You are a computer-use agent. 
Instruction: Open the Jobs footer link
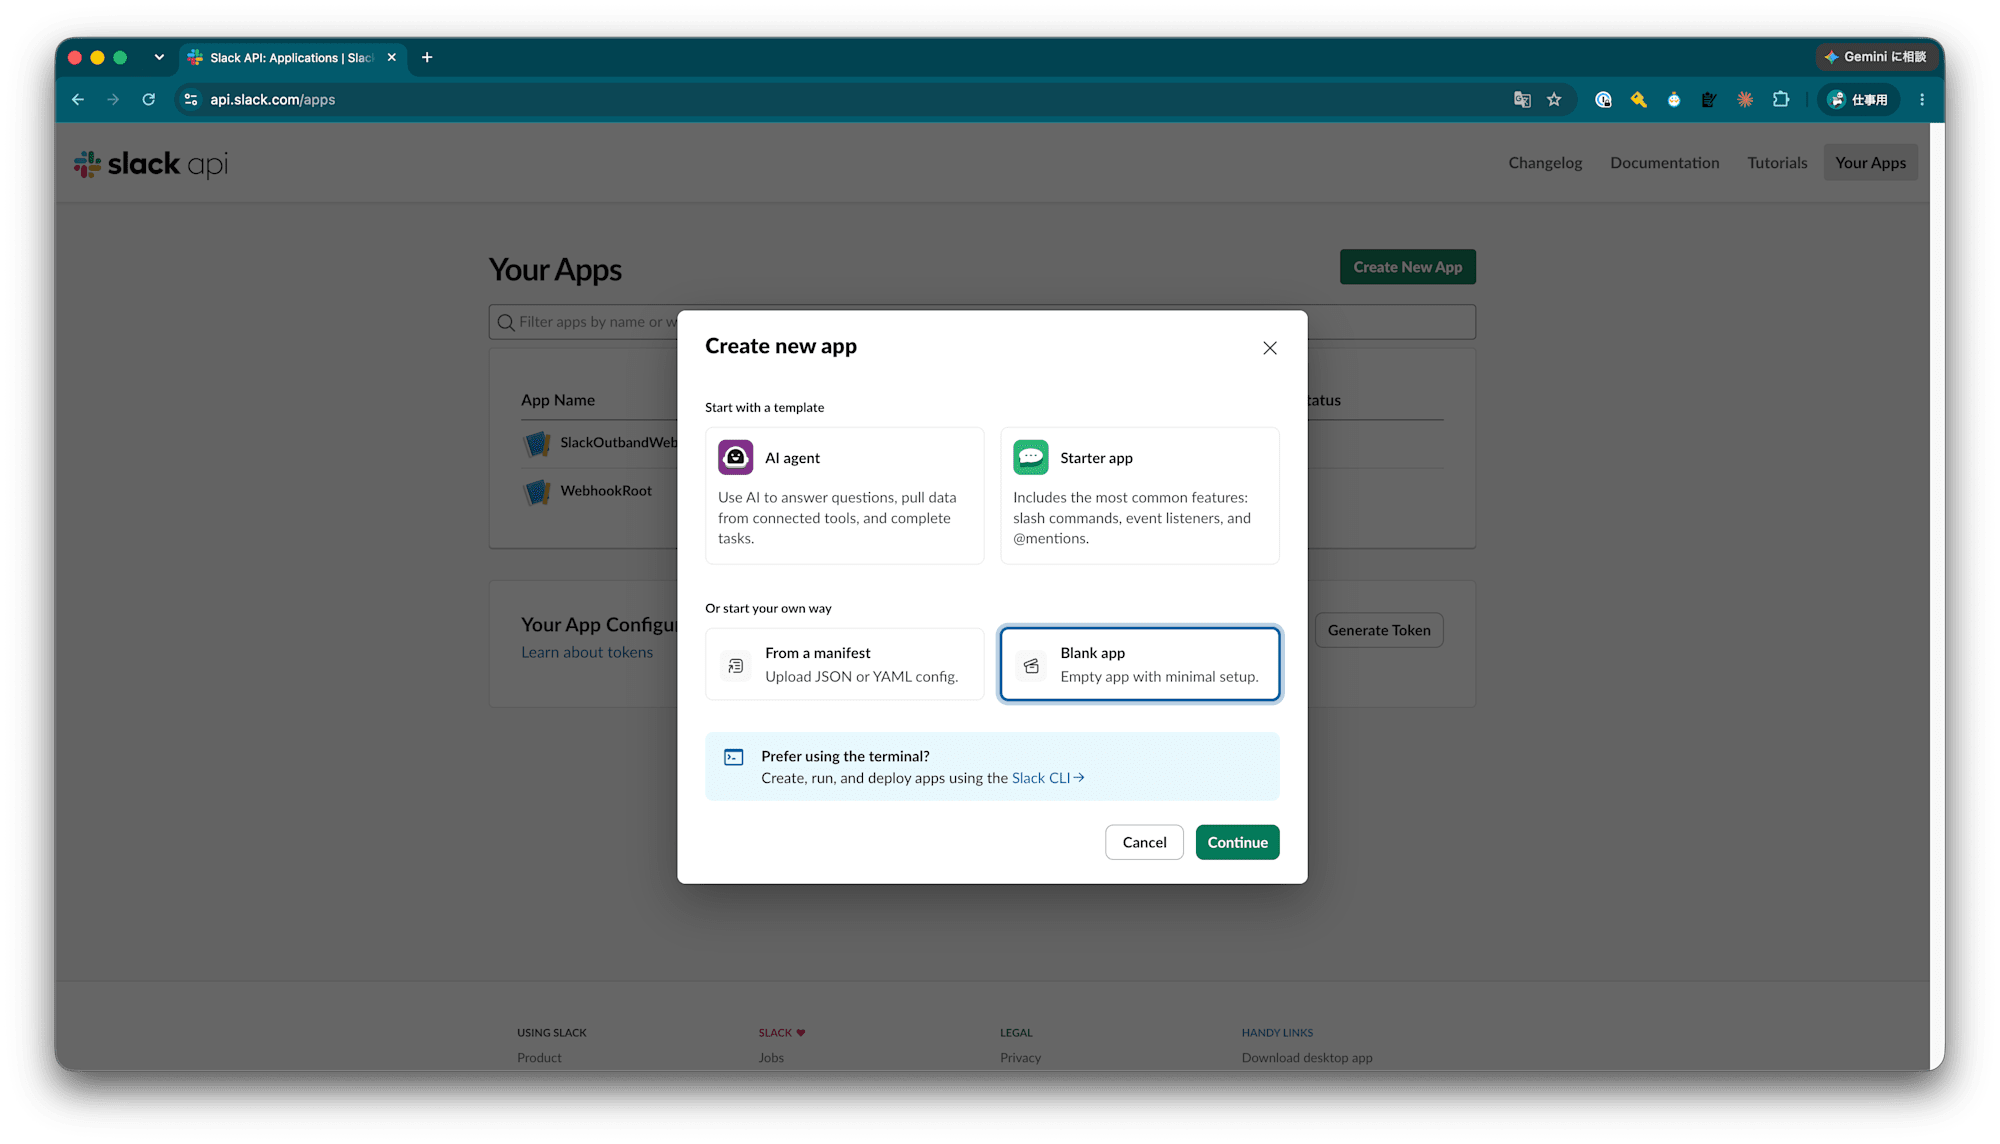click(771, 1058)
